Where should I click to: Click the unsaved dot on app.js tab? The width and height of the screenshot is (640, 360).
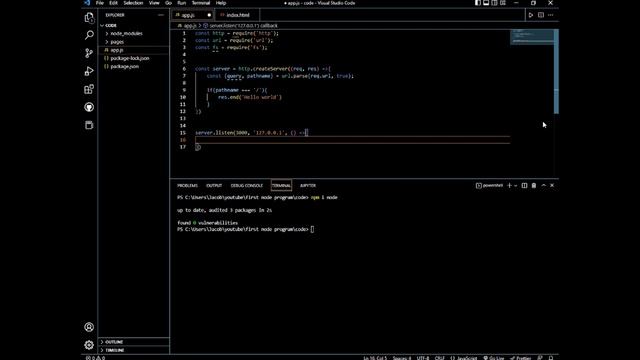point(209,15)
